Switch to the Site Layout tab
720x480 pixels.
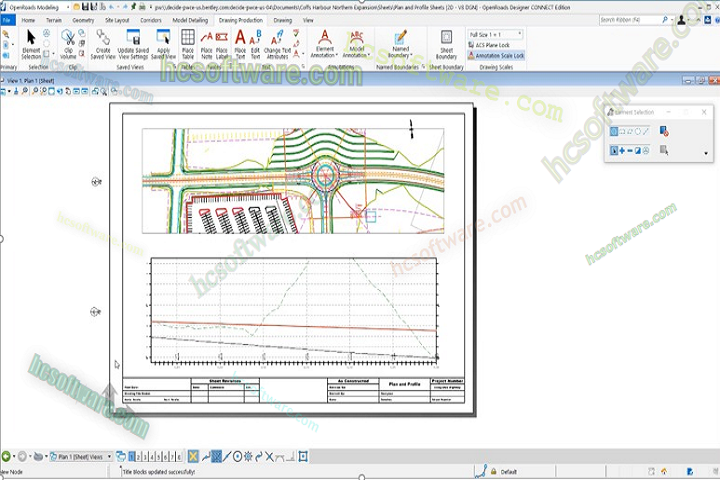(x=117, y=20)
